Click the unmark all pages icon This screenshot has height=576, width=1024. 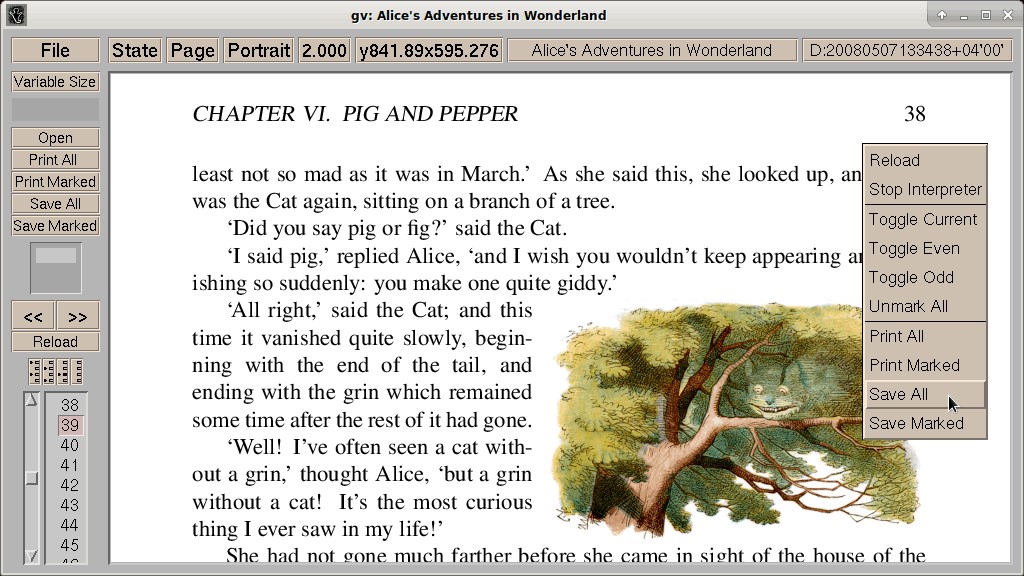[76, 372]
